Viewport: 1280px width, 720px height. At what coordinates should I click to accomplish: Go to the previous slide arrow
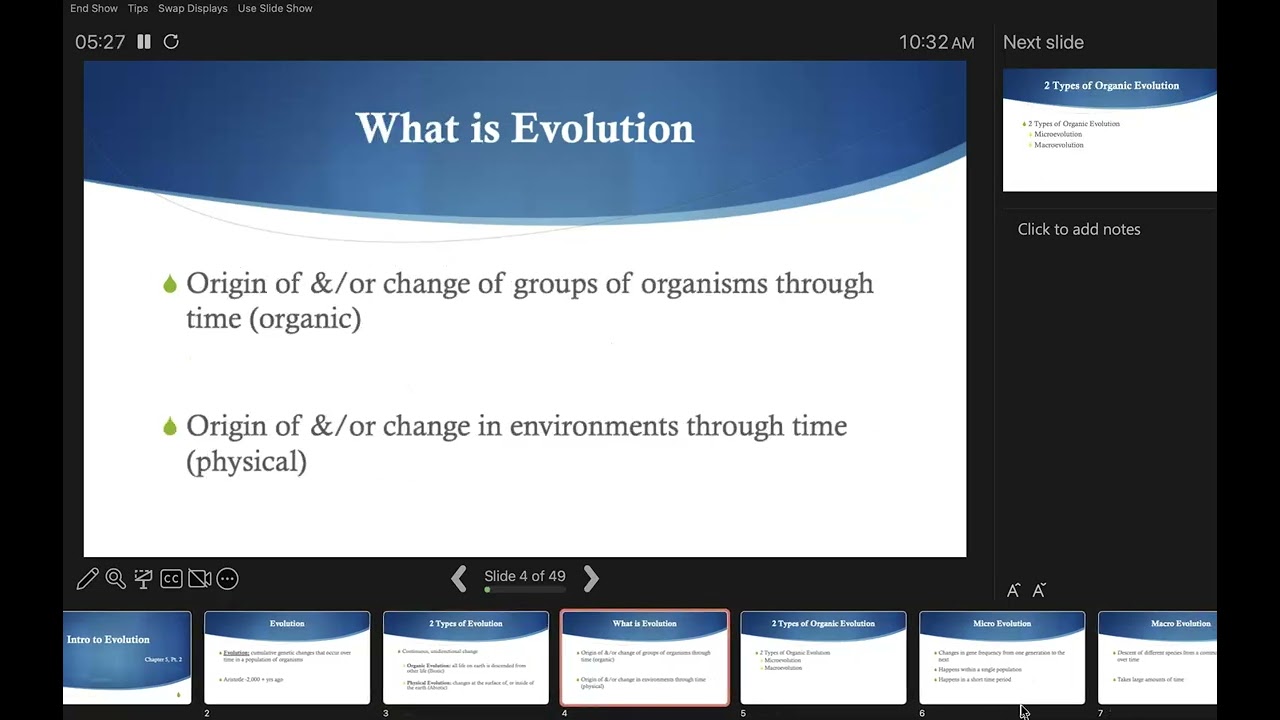point(459,578)
